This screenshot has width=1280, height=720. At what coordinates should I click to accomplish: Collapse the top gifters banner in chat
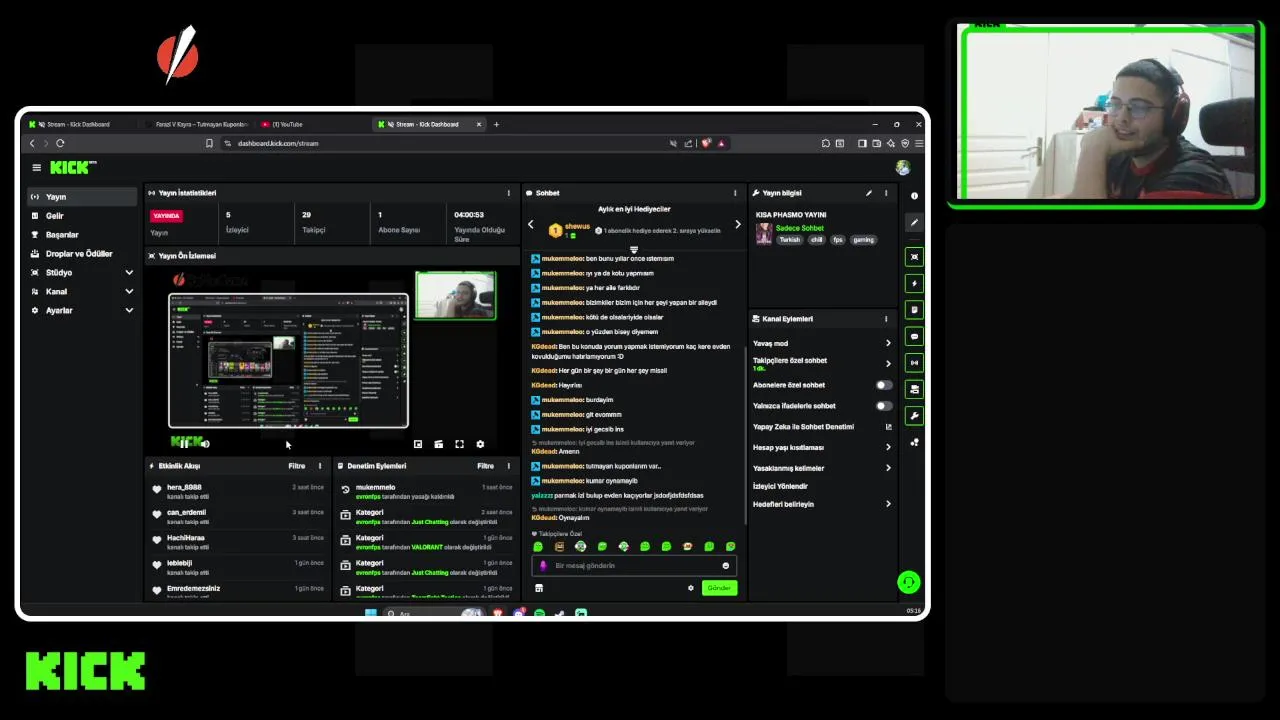click(x=633, y=249)
